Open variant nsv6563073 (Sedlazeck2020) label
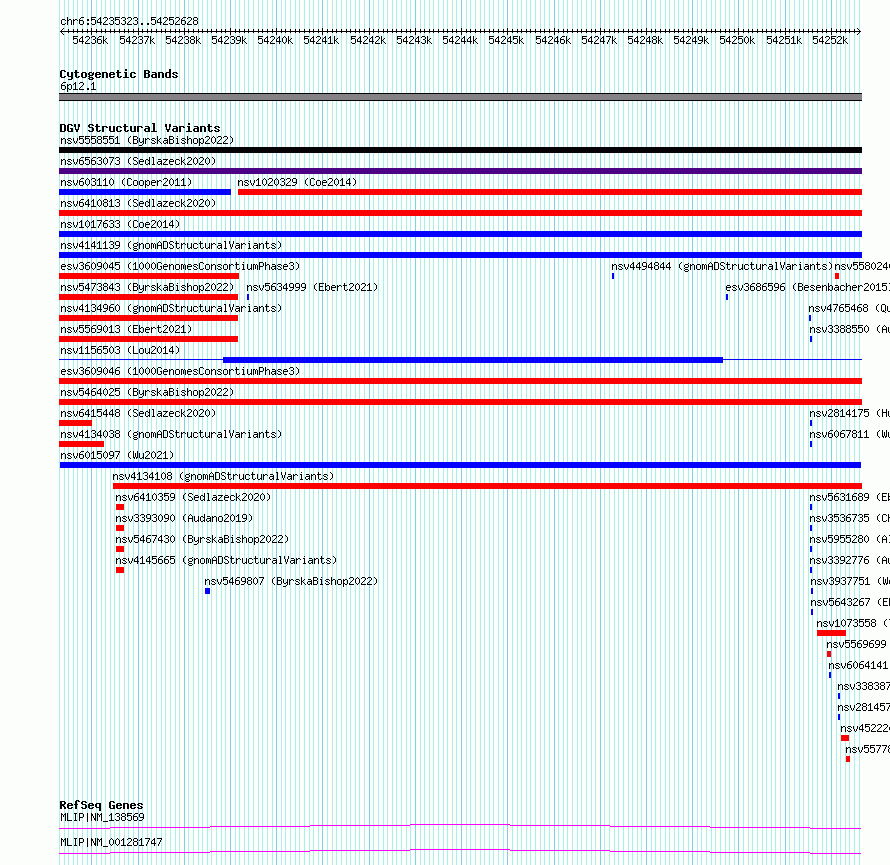 138,161
